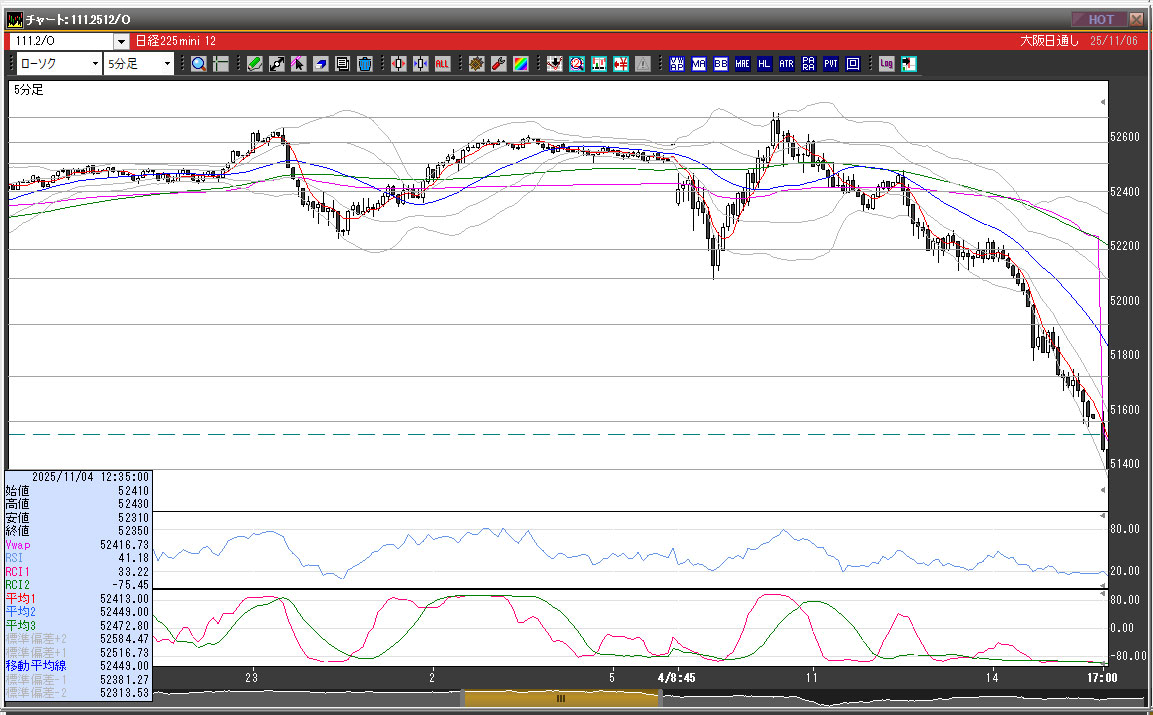Toggle the ATR indicator button
This screenshot has height=715, width=1153.
click(x=787, y=64)
